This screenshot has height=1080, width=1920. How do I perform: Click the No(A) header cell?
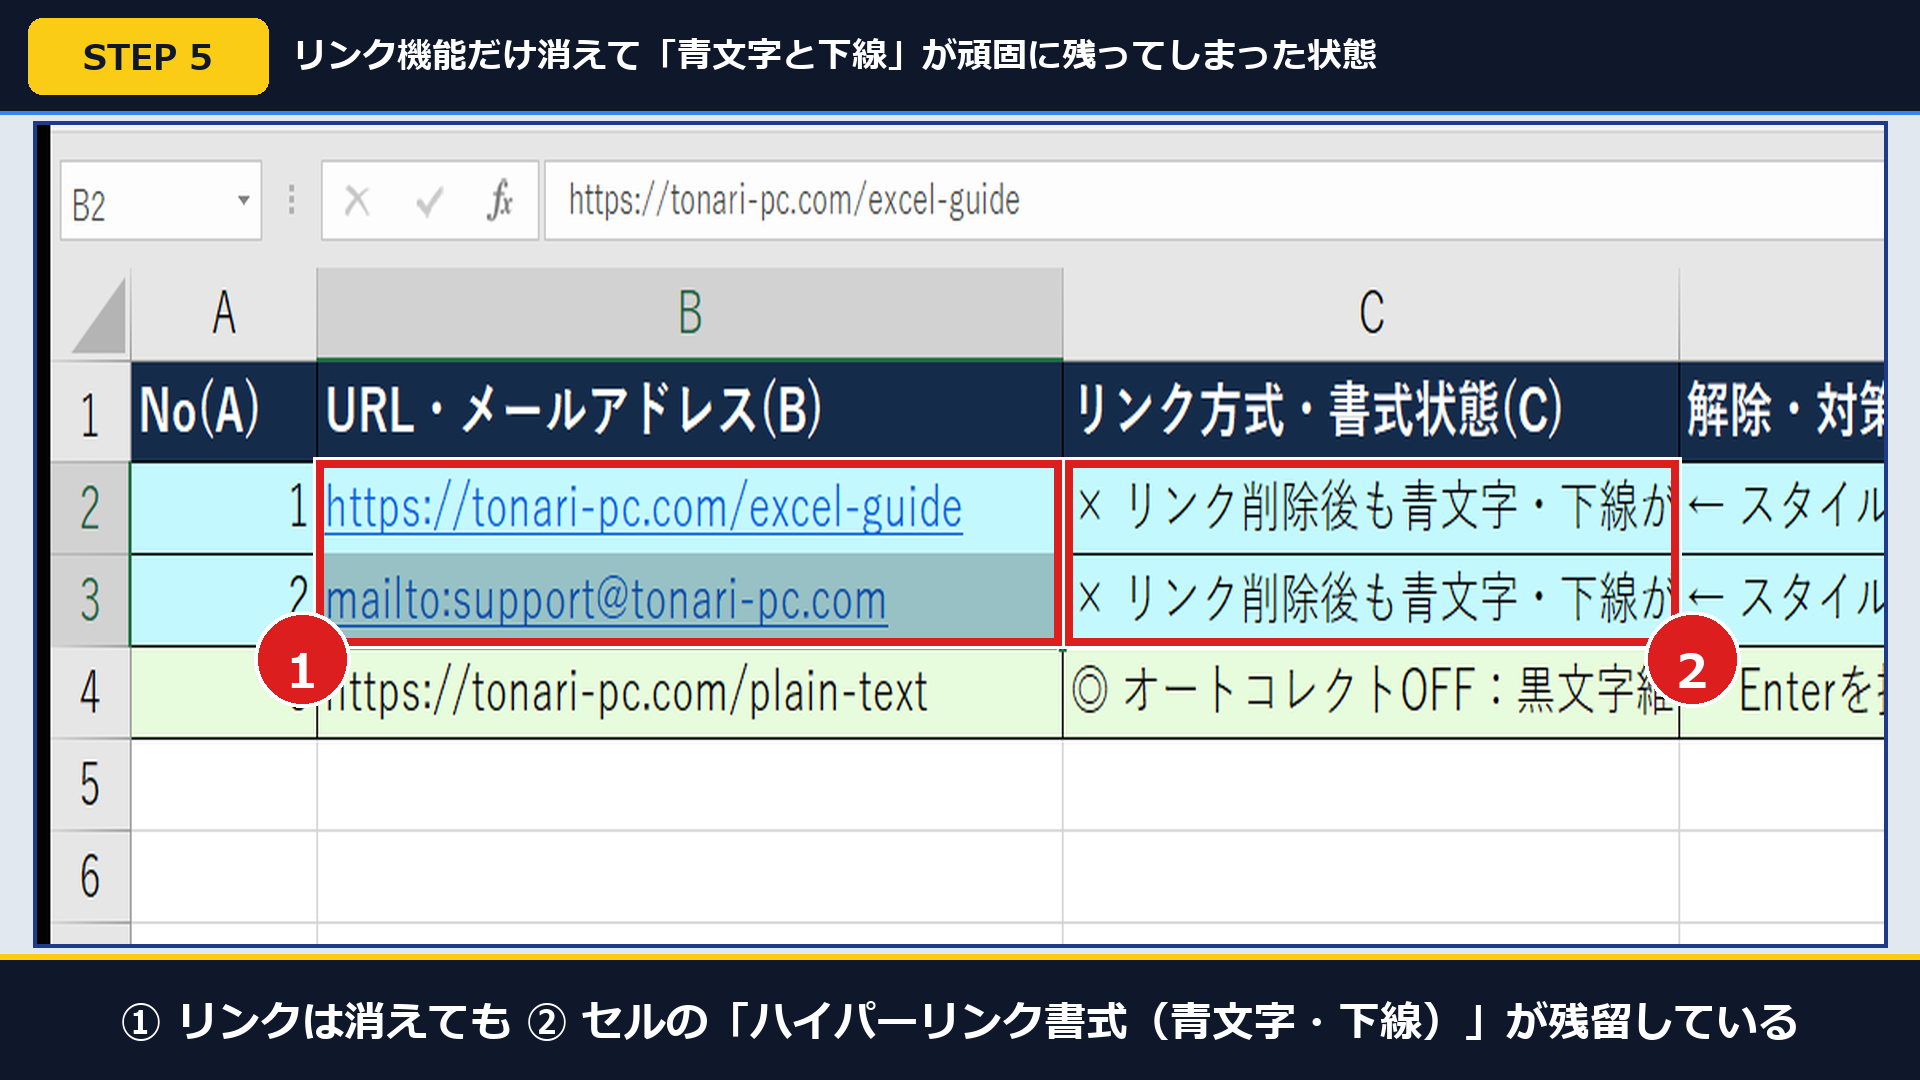(224, 411)
